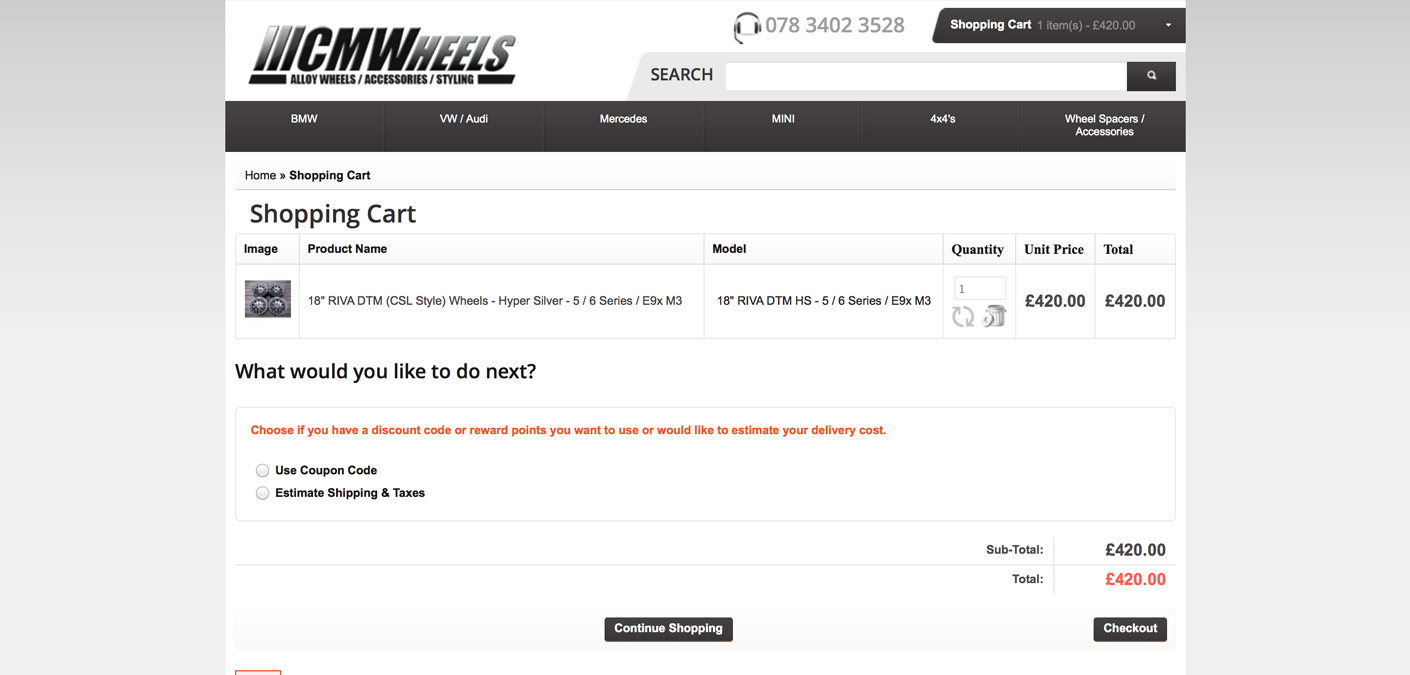Click into the search input field

(926, 76)
